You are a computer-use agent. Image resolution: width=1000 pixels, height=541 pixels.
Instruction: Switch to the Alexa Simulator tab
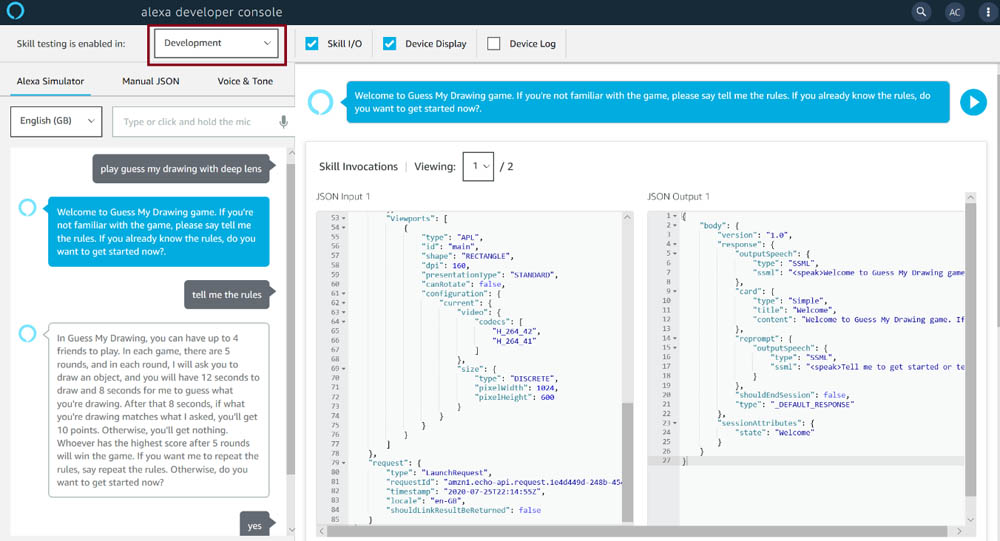click(x=50, y=81)
